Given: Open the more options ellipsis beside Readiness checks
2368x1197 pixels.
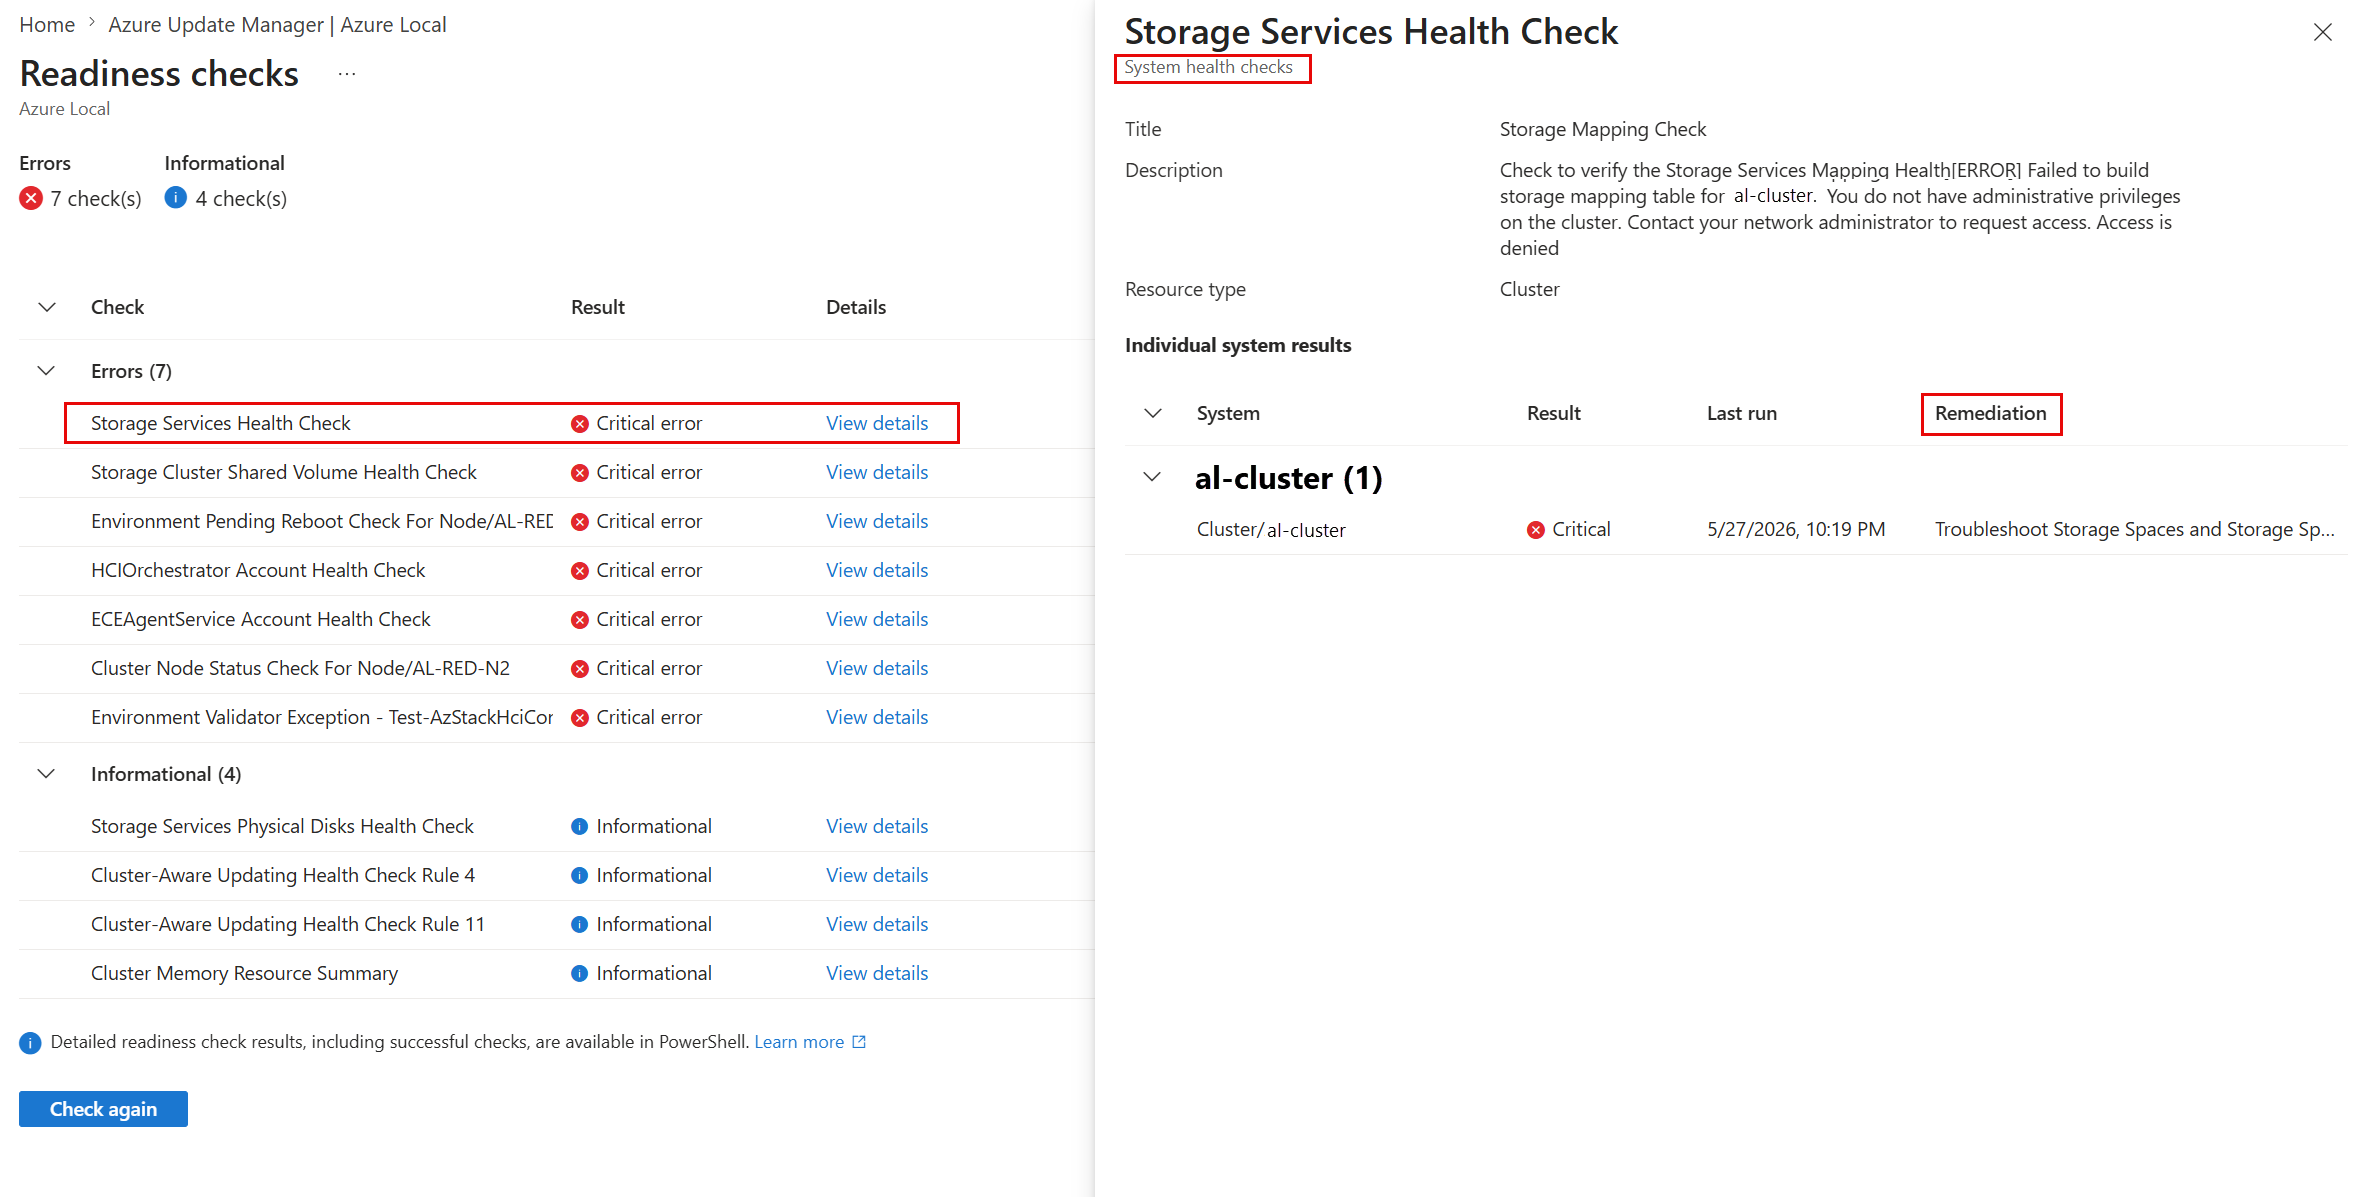Looking at the screenshot, I should click(347, 74).
